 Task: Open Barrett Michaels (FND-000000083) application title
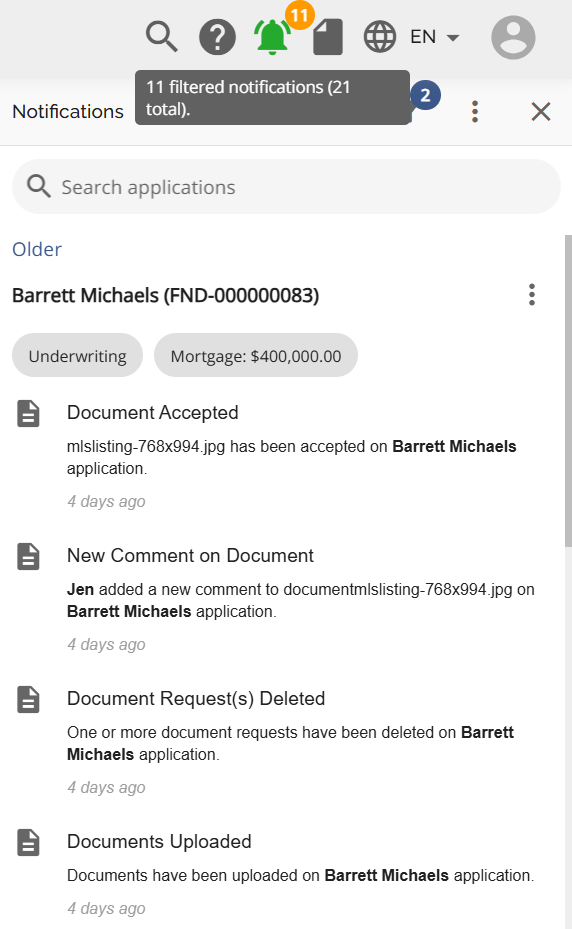coord(165,295)
